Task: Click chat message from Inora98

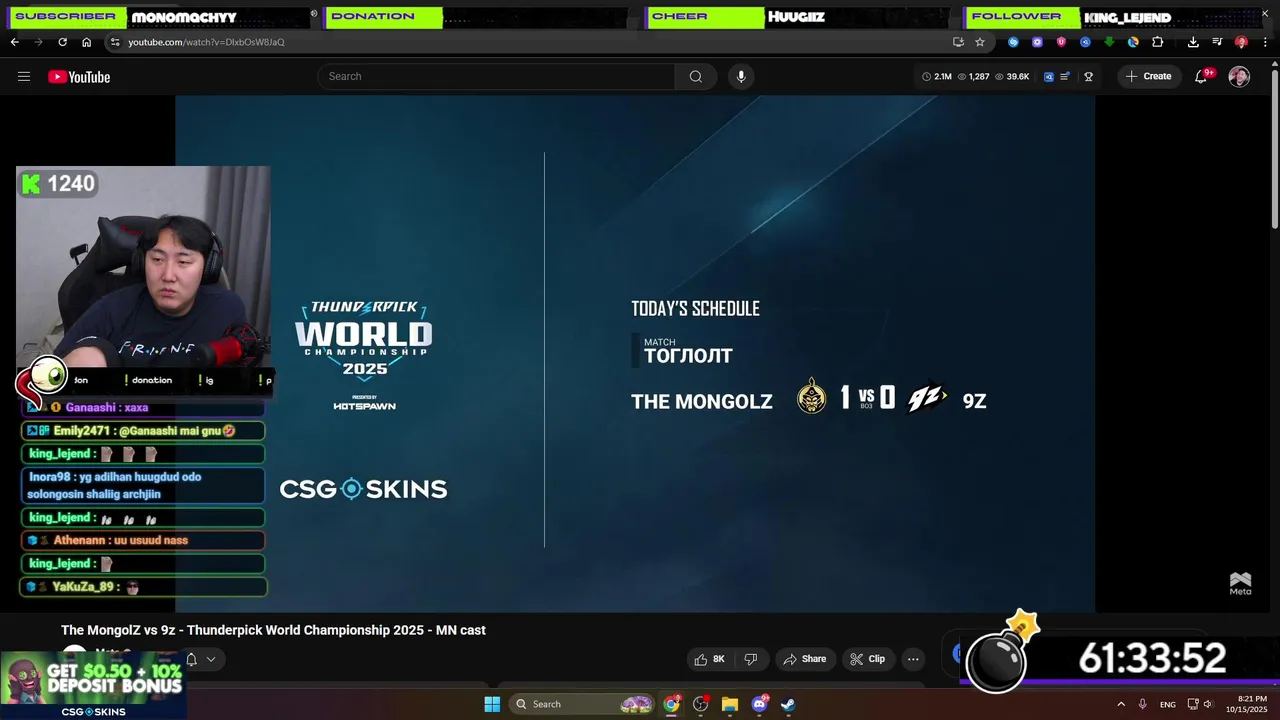Action: click(143, 485)
